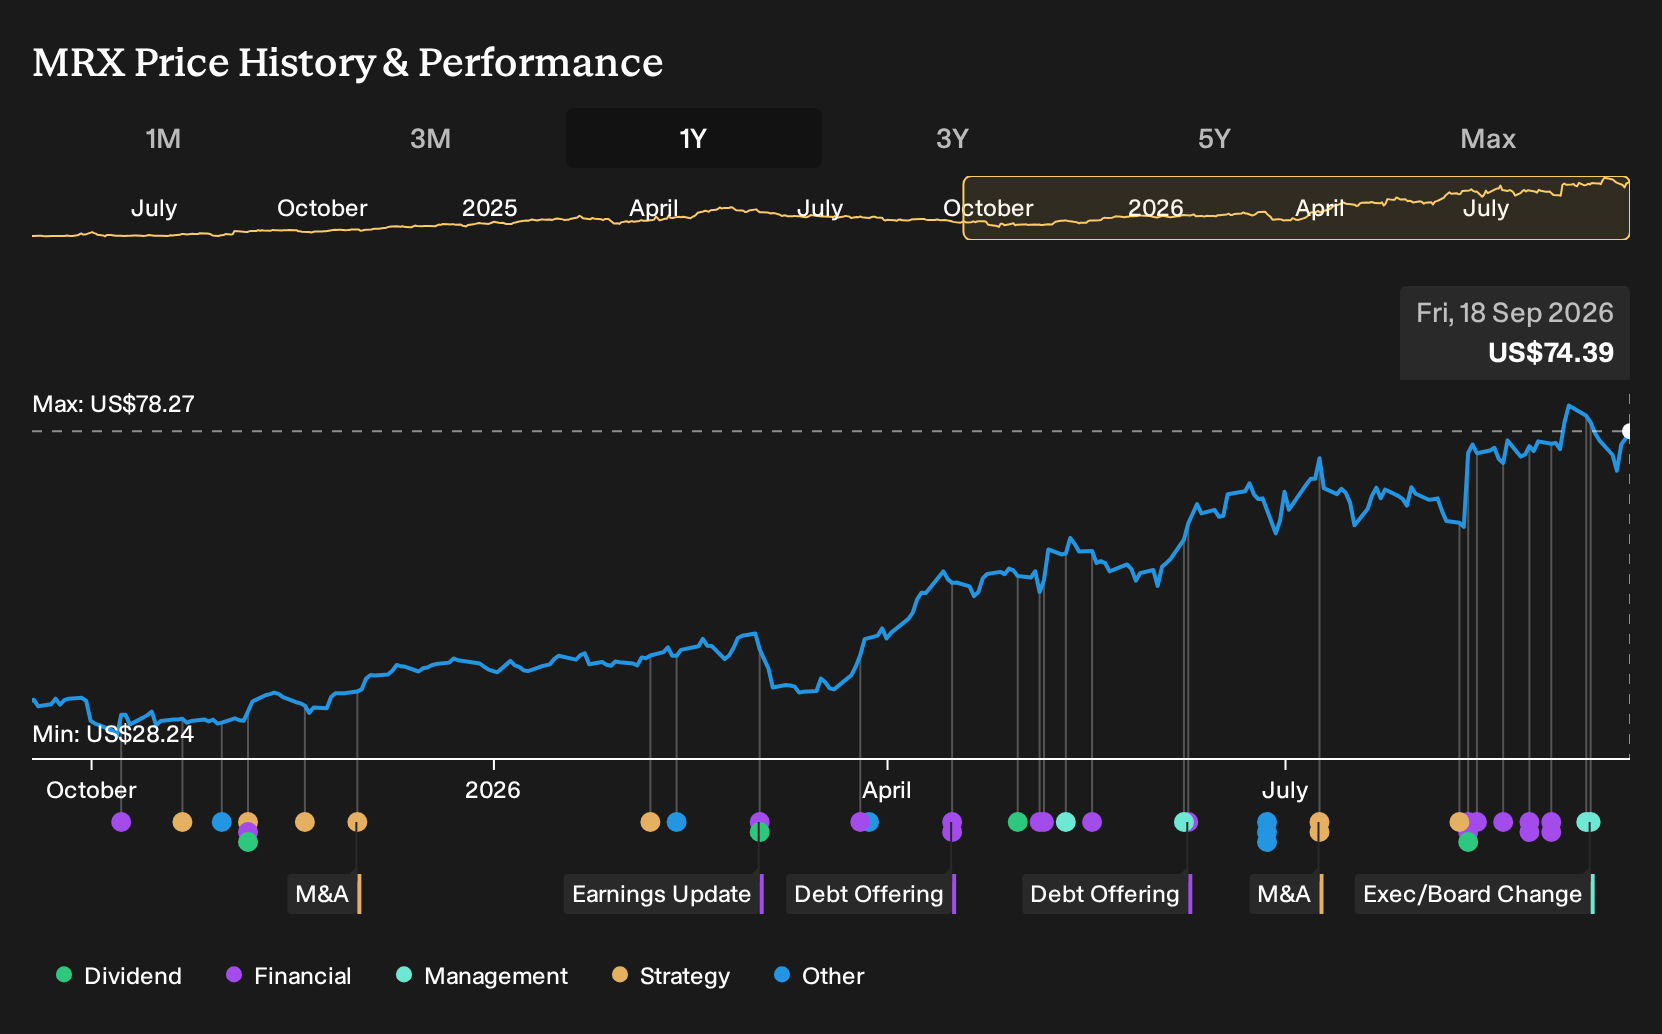Viewport: 1662px width, 1034px height.
Task: Show the 5Y price history
Action: (x=1214, y=138)
